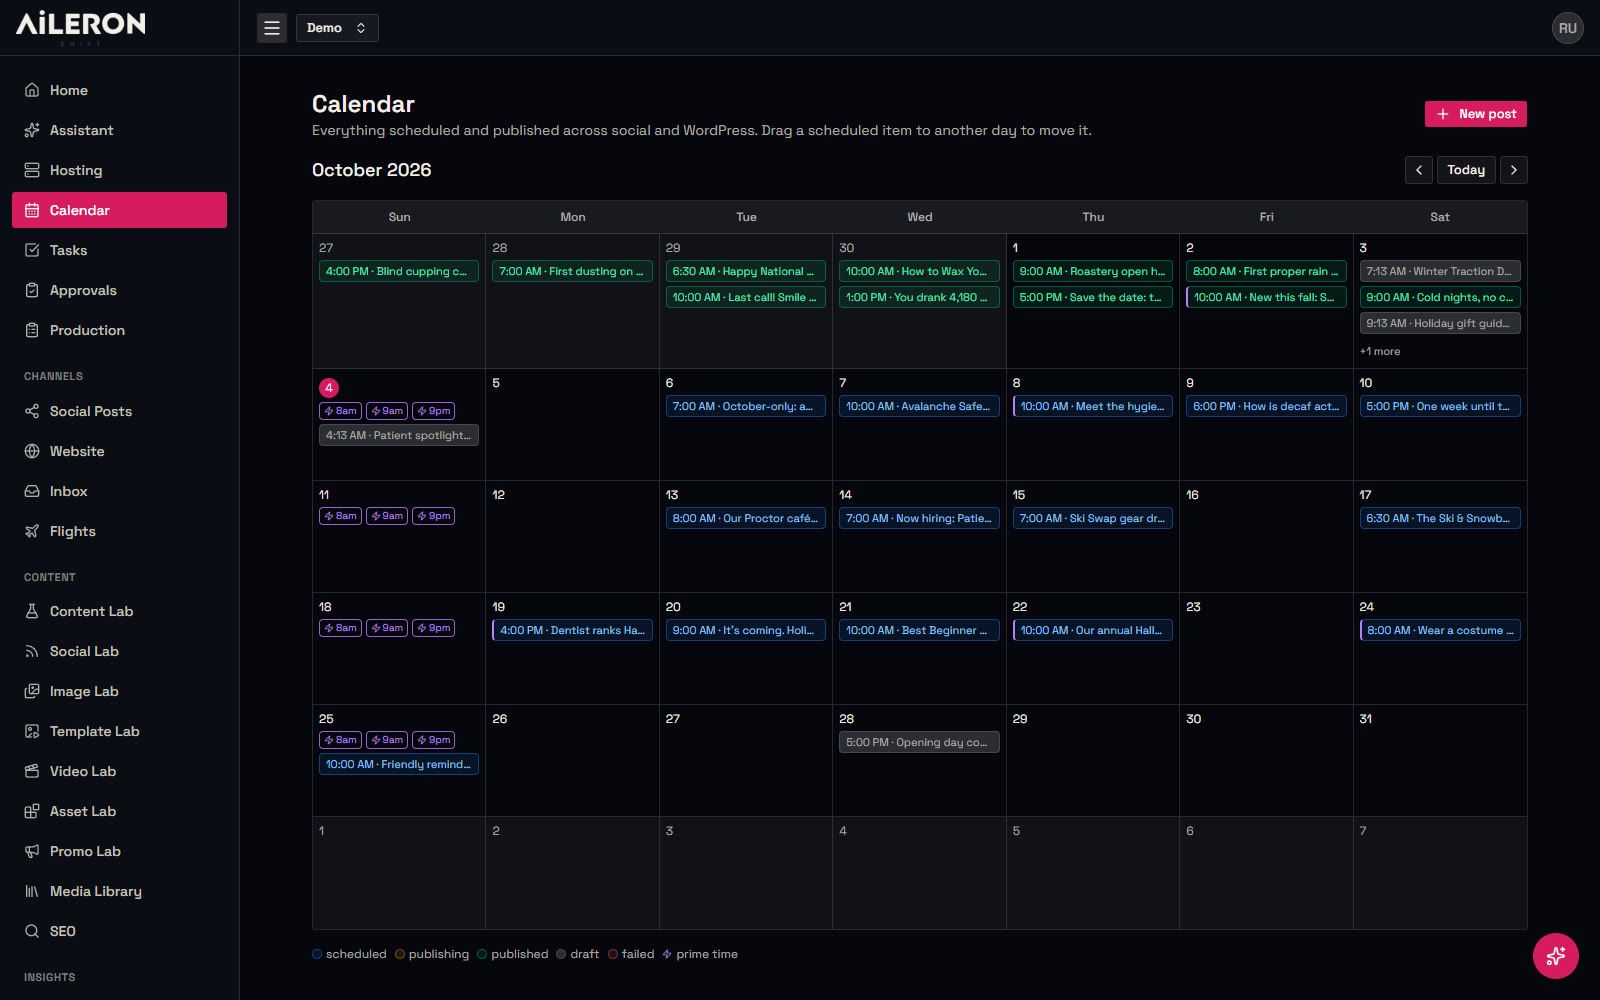Open '4:13 AM · Patient spotlight' draft

399,435
